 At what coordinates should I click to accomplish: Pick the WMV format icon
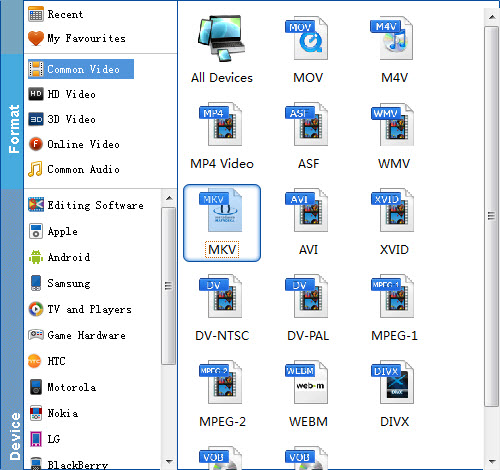point(392,124)
